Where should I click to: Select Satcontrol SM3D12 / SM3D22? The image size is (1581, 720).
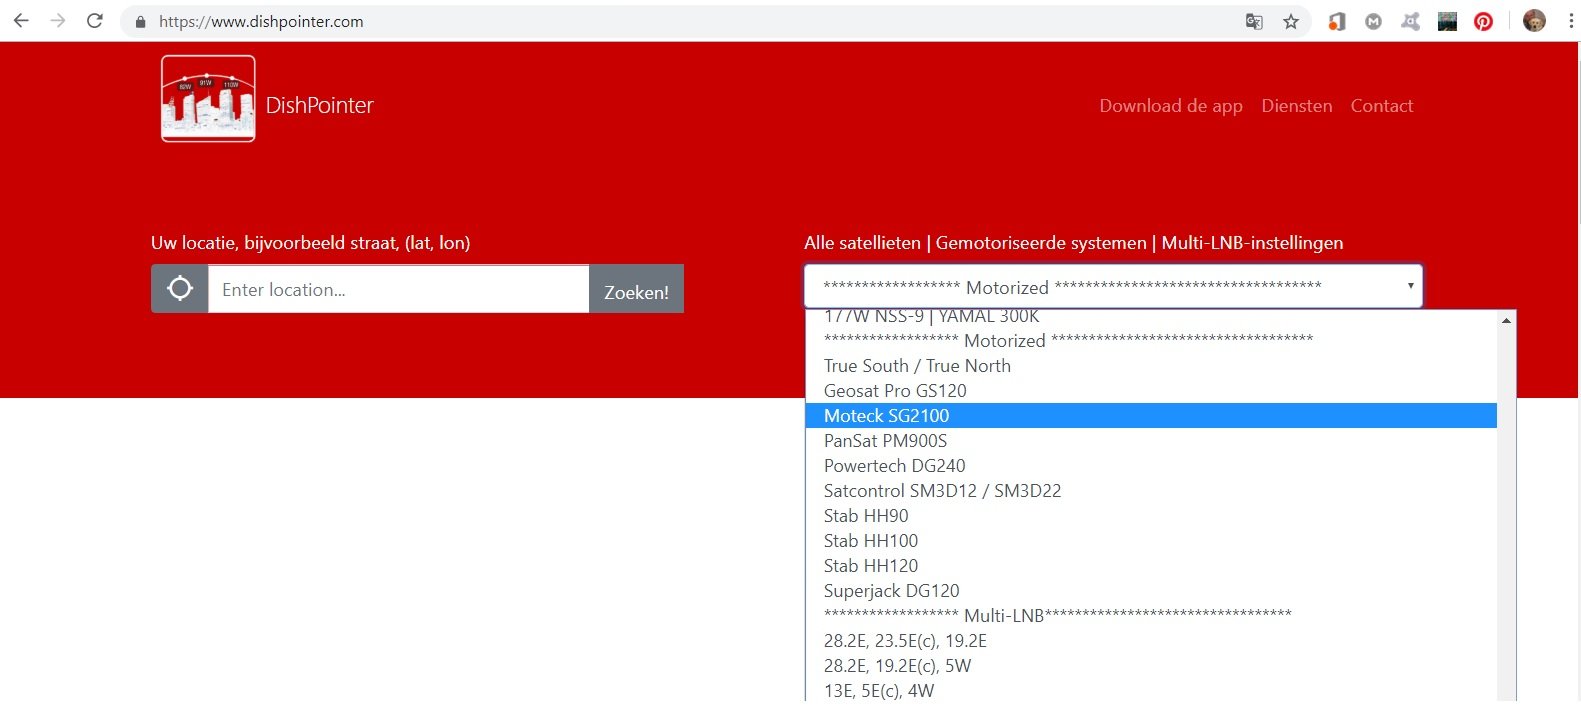[1151, 491]
